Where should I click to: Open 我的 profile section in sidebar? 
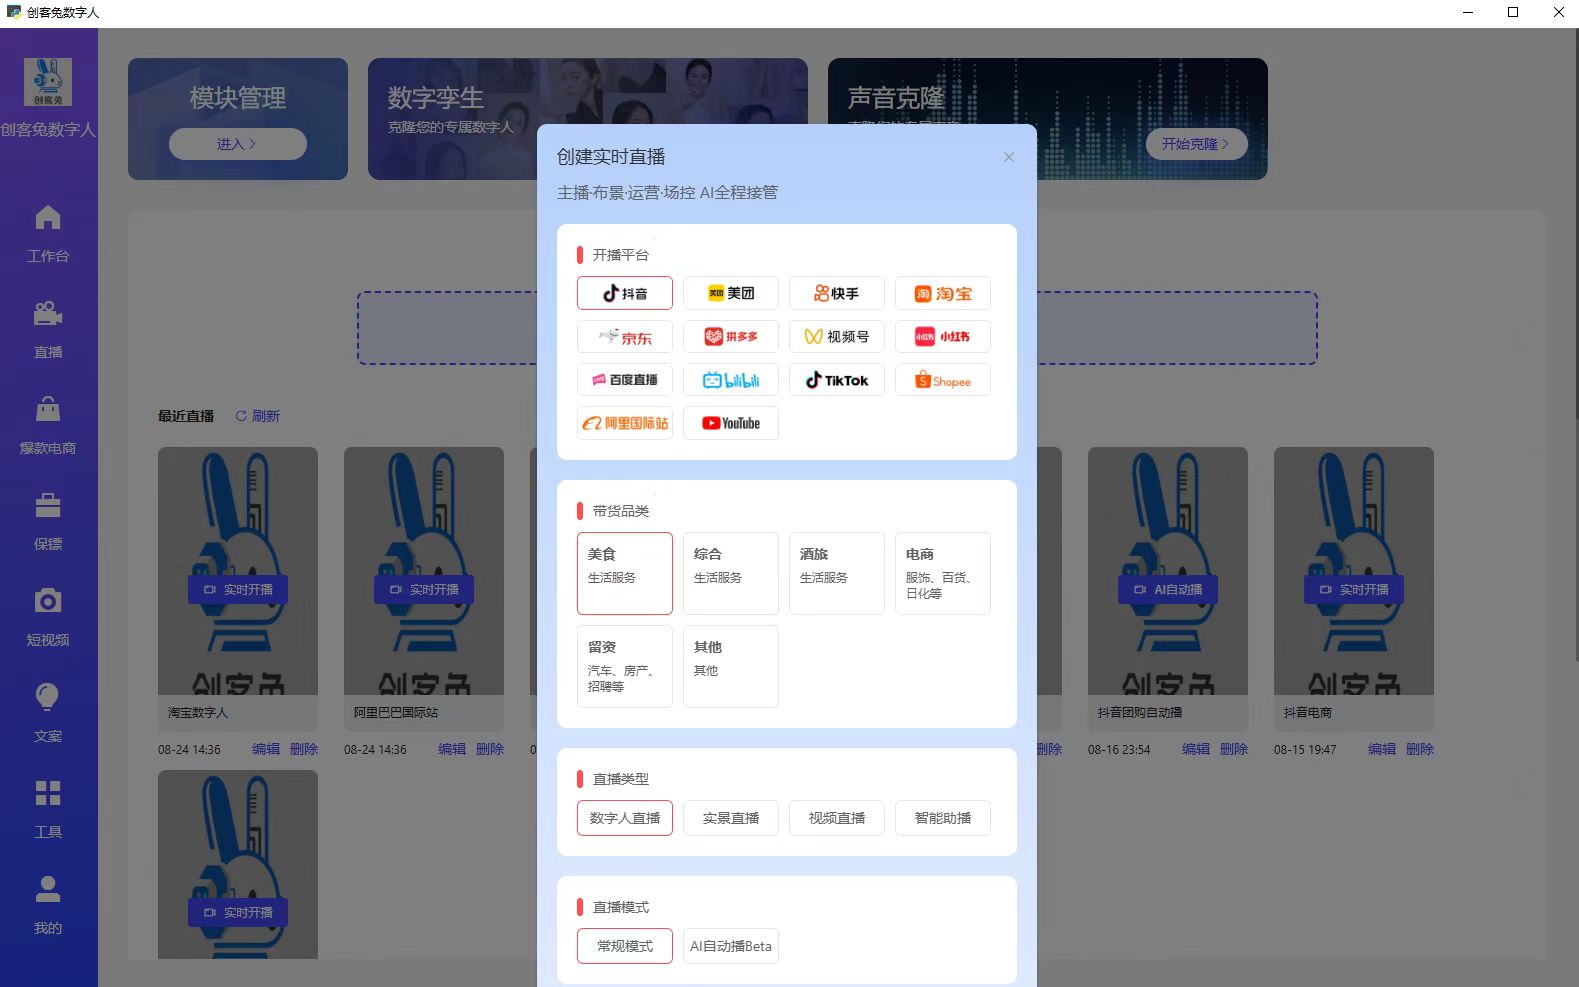coord(48,906)
